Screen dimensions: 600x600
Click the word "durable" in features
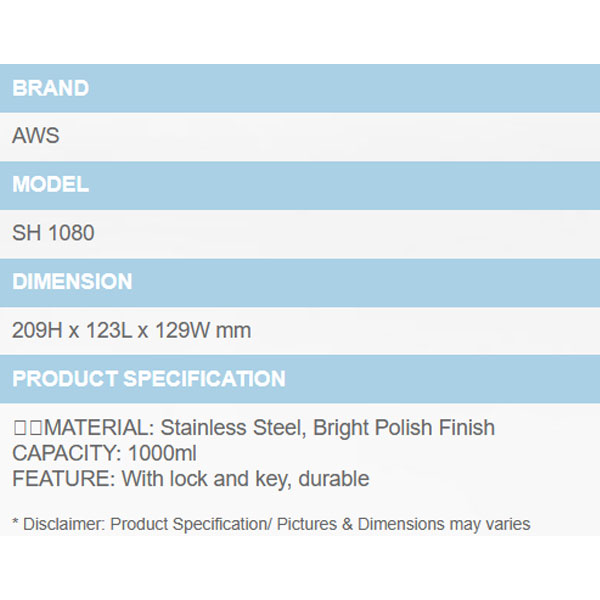[336, 479]
